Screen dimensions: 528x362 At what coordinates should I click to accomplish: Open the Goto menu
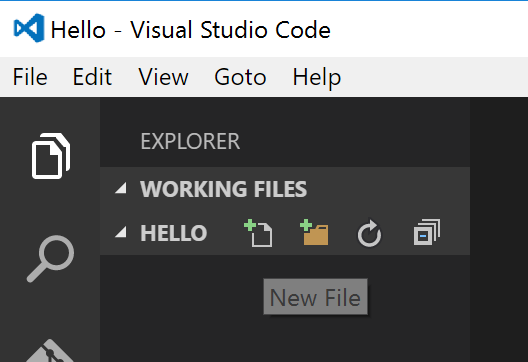coord(240,77)
